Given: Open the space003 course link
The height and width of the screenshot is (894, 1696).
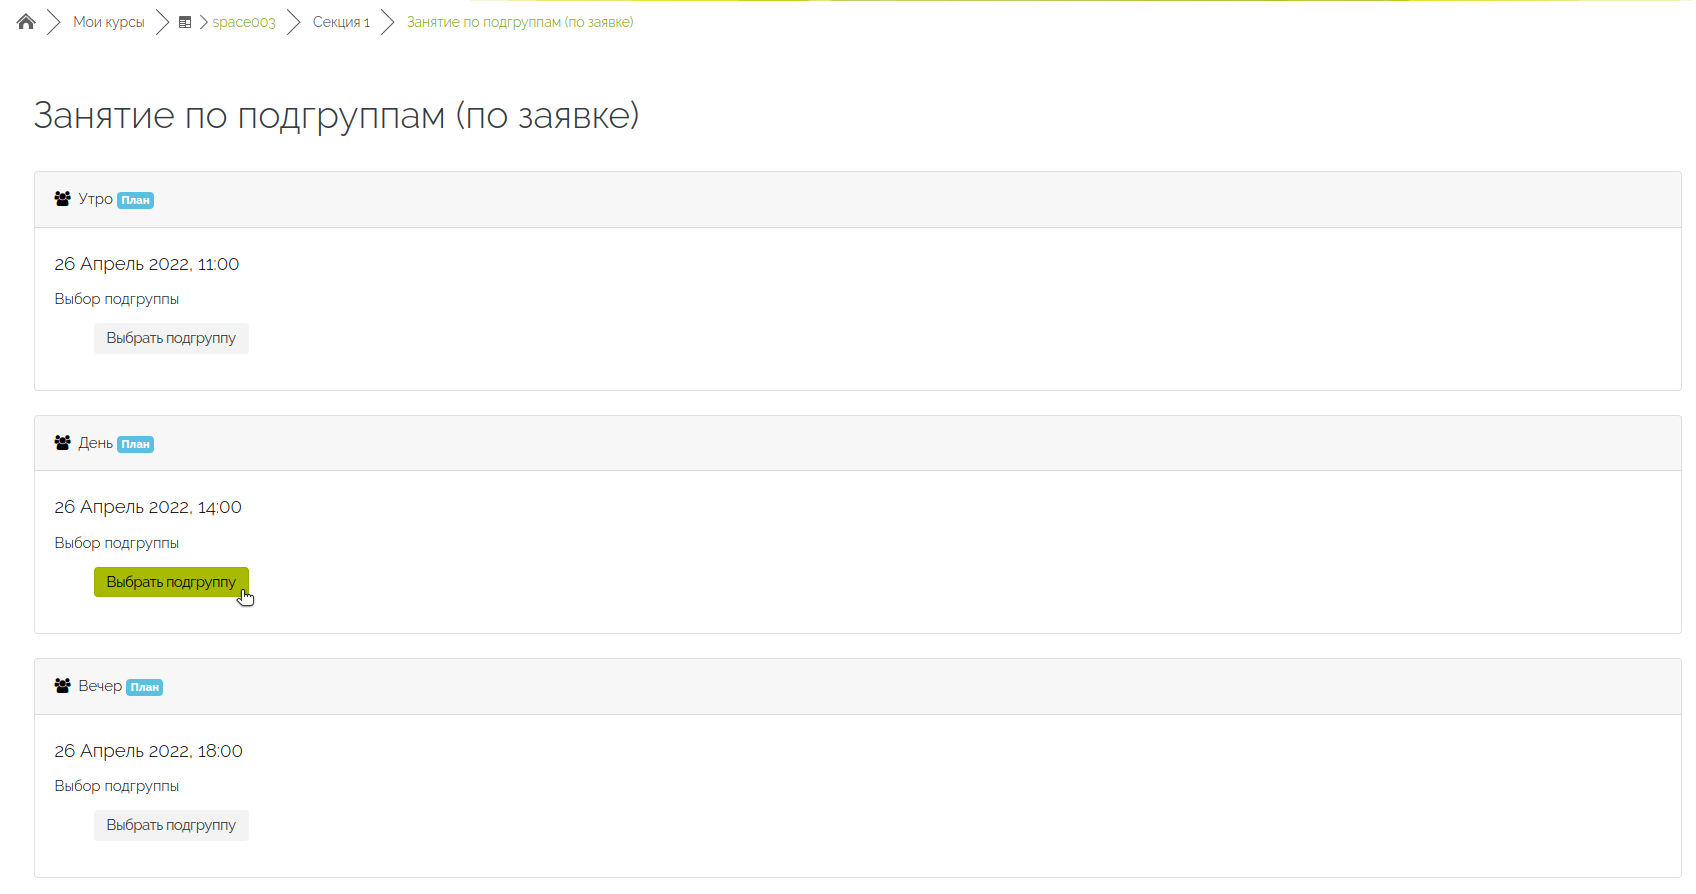Looking at the screenshot, I should tap(244, 22).
